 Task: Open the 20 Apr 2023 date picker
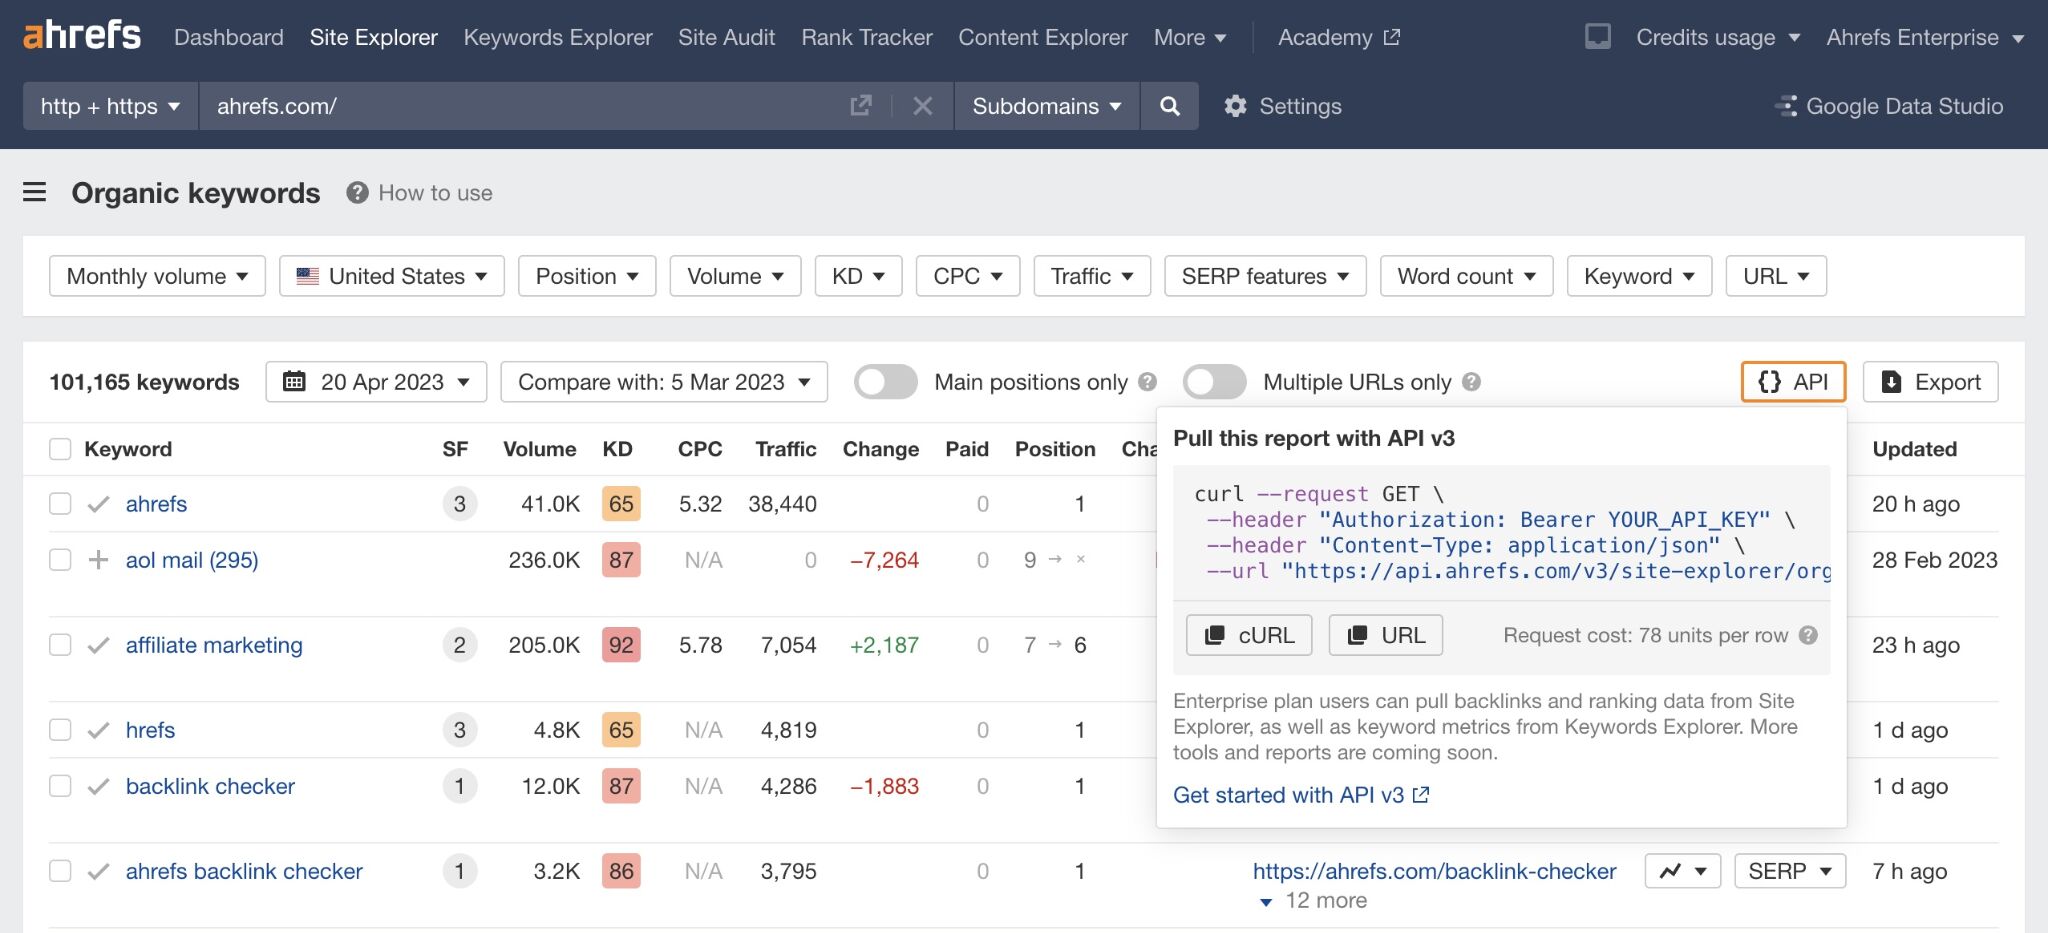point(376,382)
